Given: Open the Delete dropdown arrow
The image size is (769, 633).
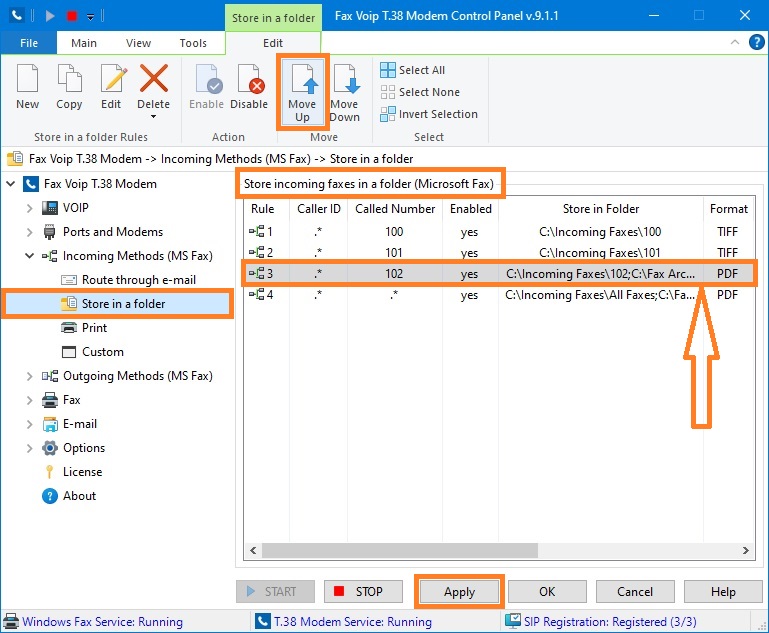Looking at the screenshot, I should (154, 117).
